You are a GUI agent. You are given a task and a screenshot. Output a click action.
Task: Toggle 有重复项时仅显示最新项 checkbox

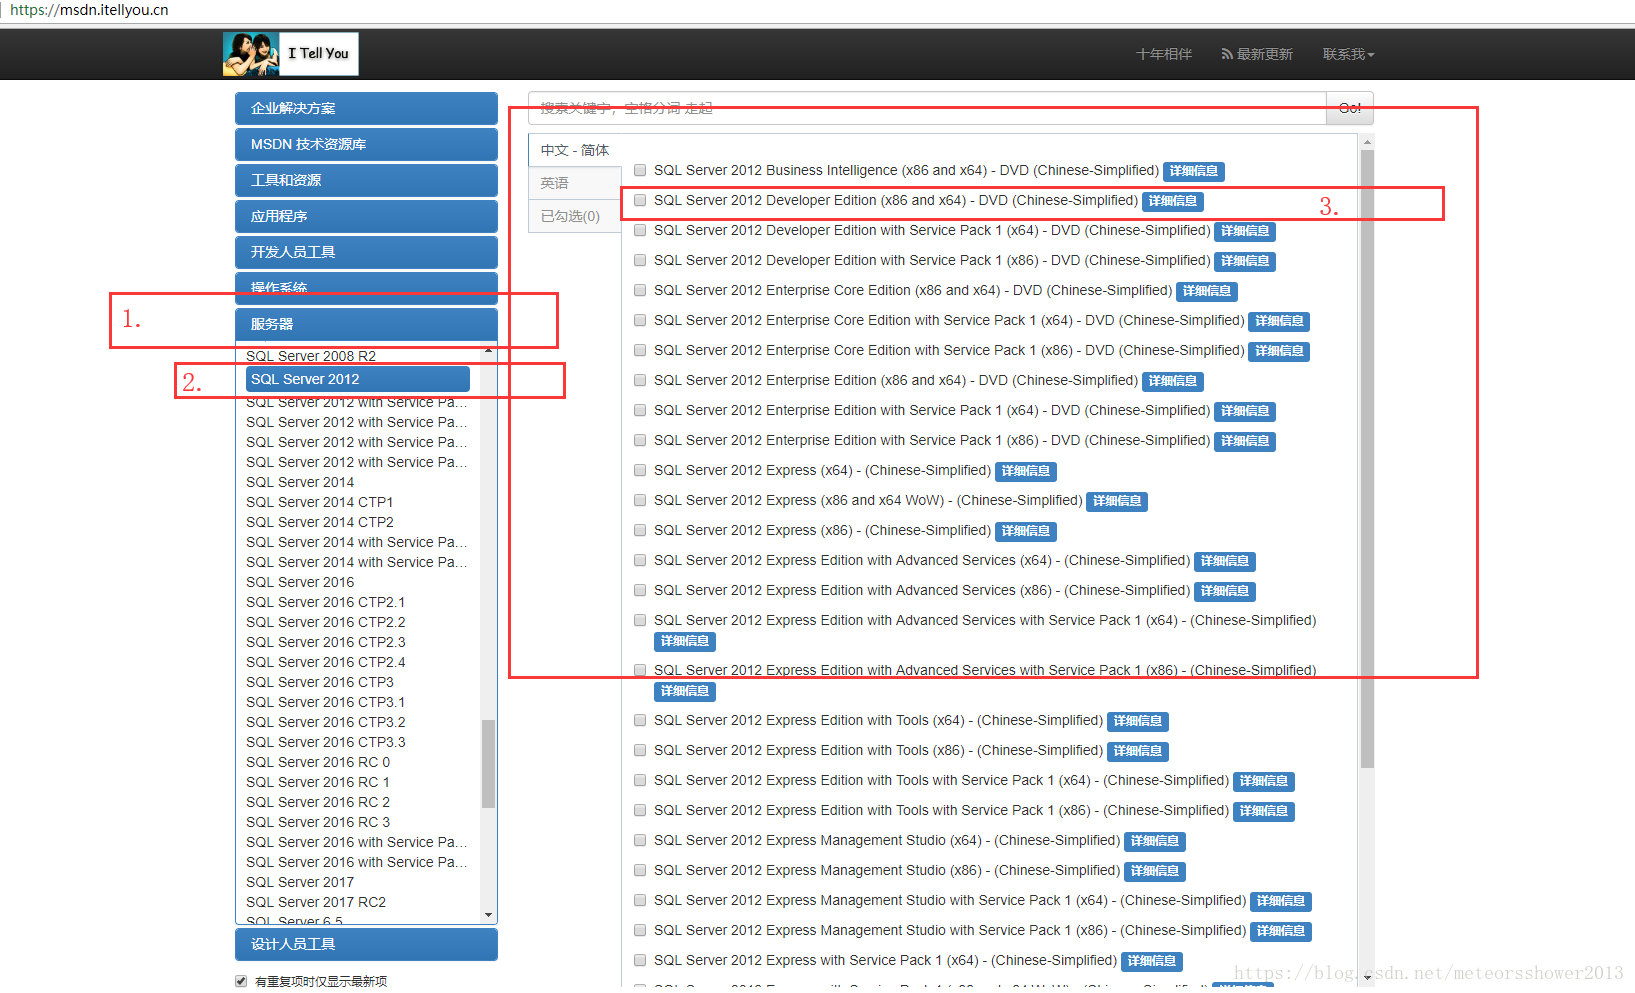coord(241,981)
